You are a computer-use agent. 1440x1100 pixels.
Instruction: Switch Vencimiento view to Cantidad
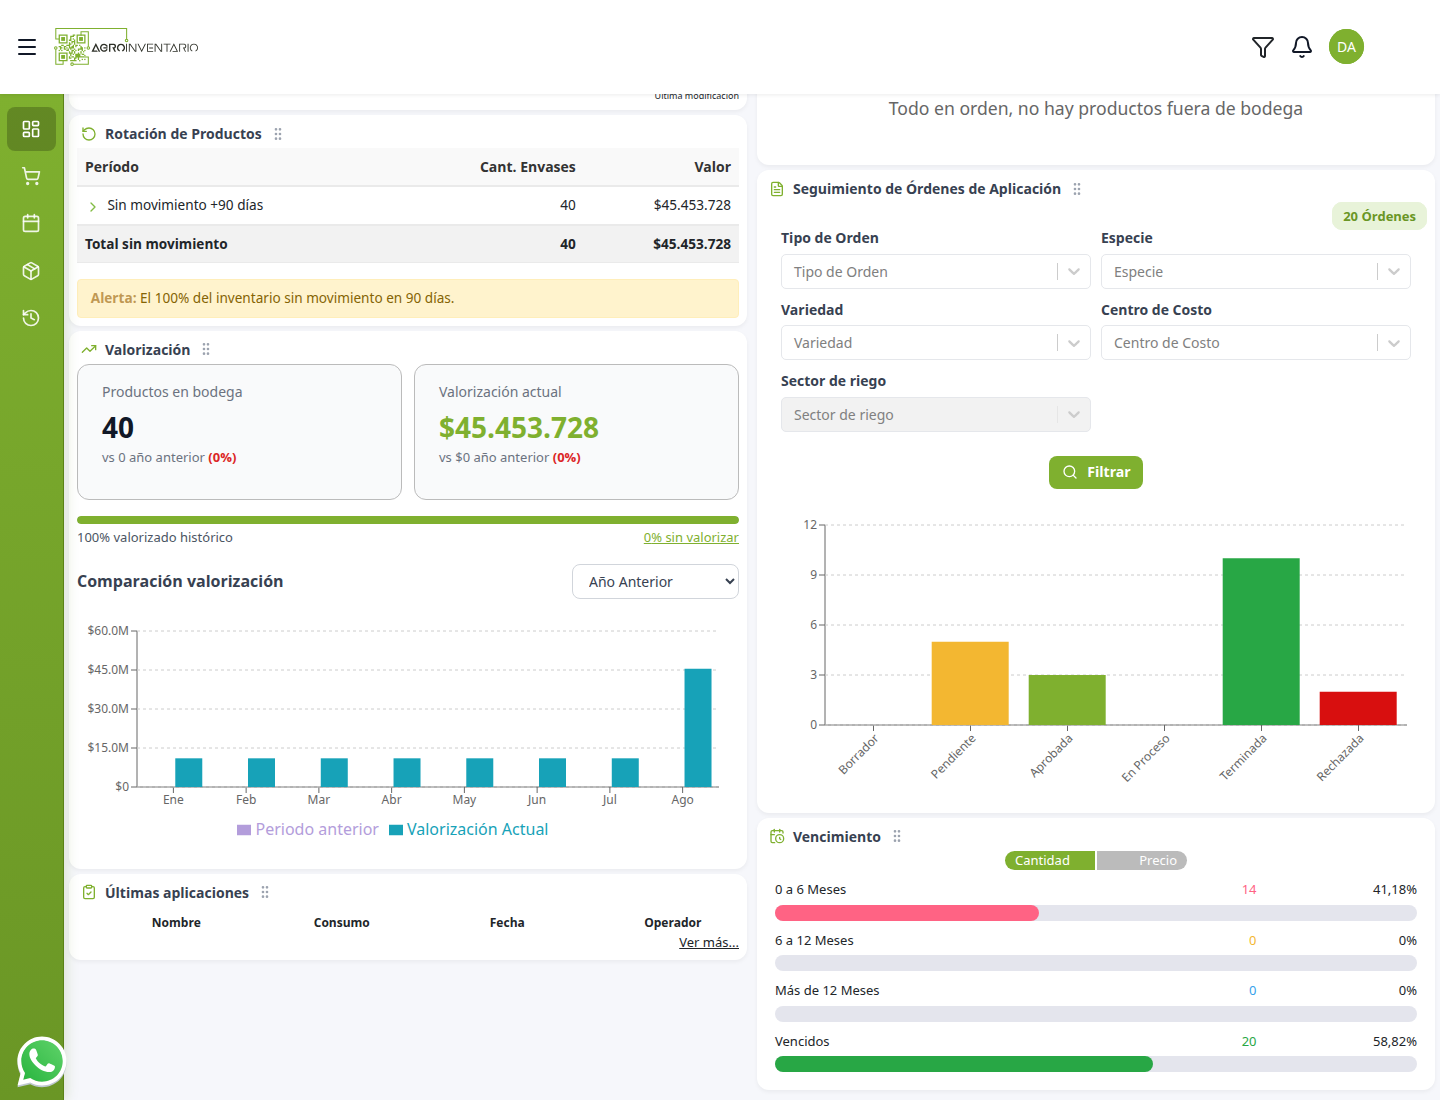point(1050,860)
